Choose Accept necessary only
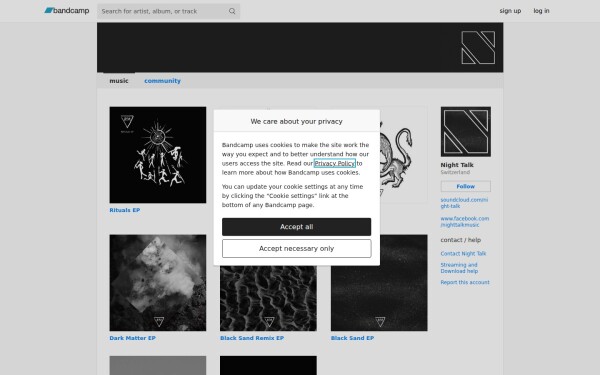Screen dimensions: 600x375 297,248
